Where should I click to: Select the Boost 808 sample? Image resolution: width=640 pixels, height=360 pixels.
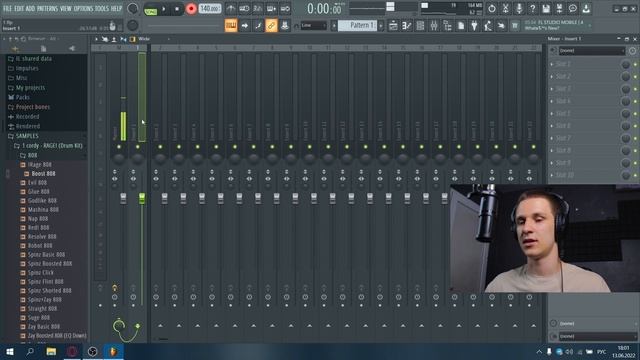click(43, 173)
